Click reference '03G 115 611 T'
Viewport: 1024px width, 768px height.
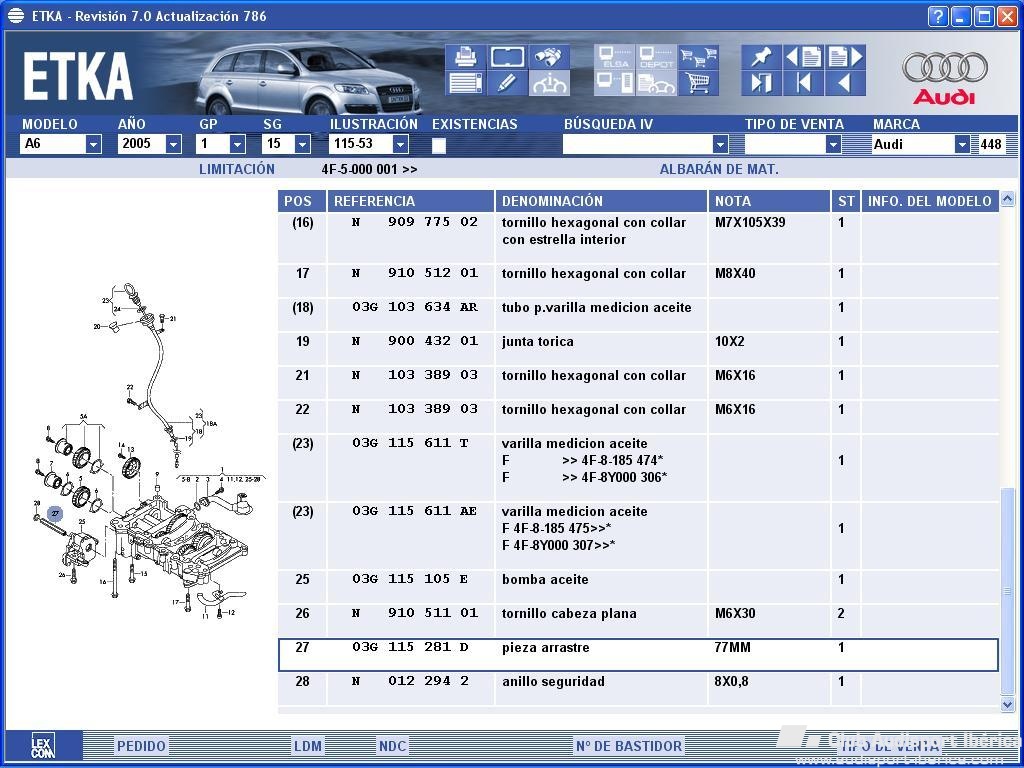point(410,443)
